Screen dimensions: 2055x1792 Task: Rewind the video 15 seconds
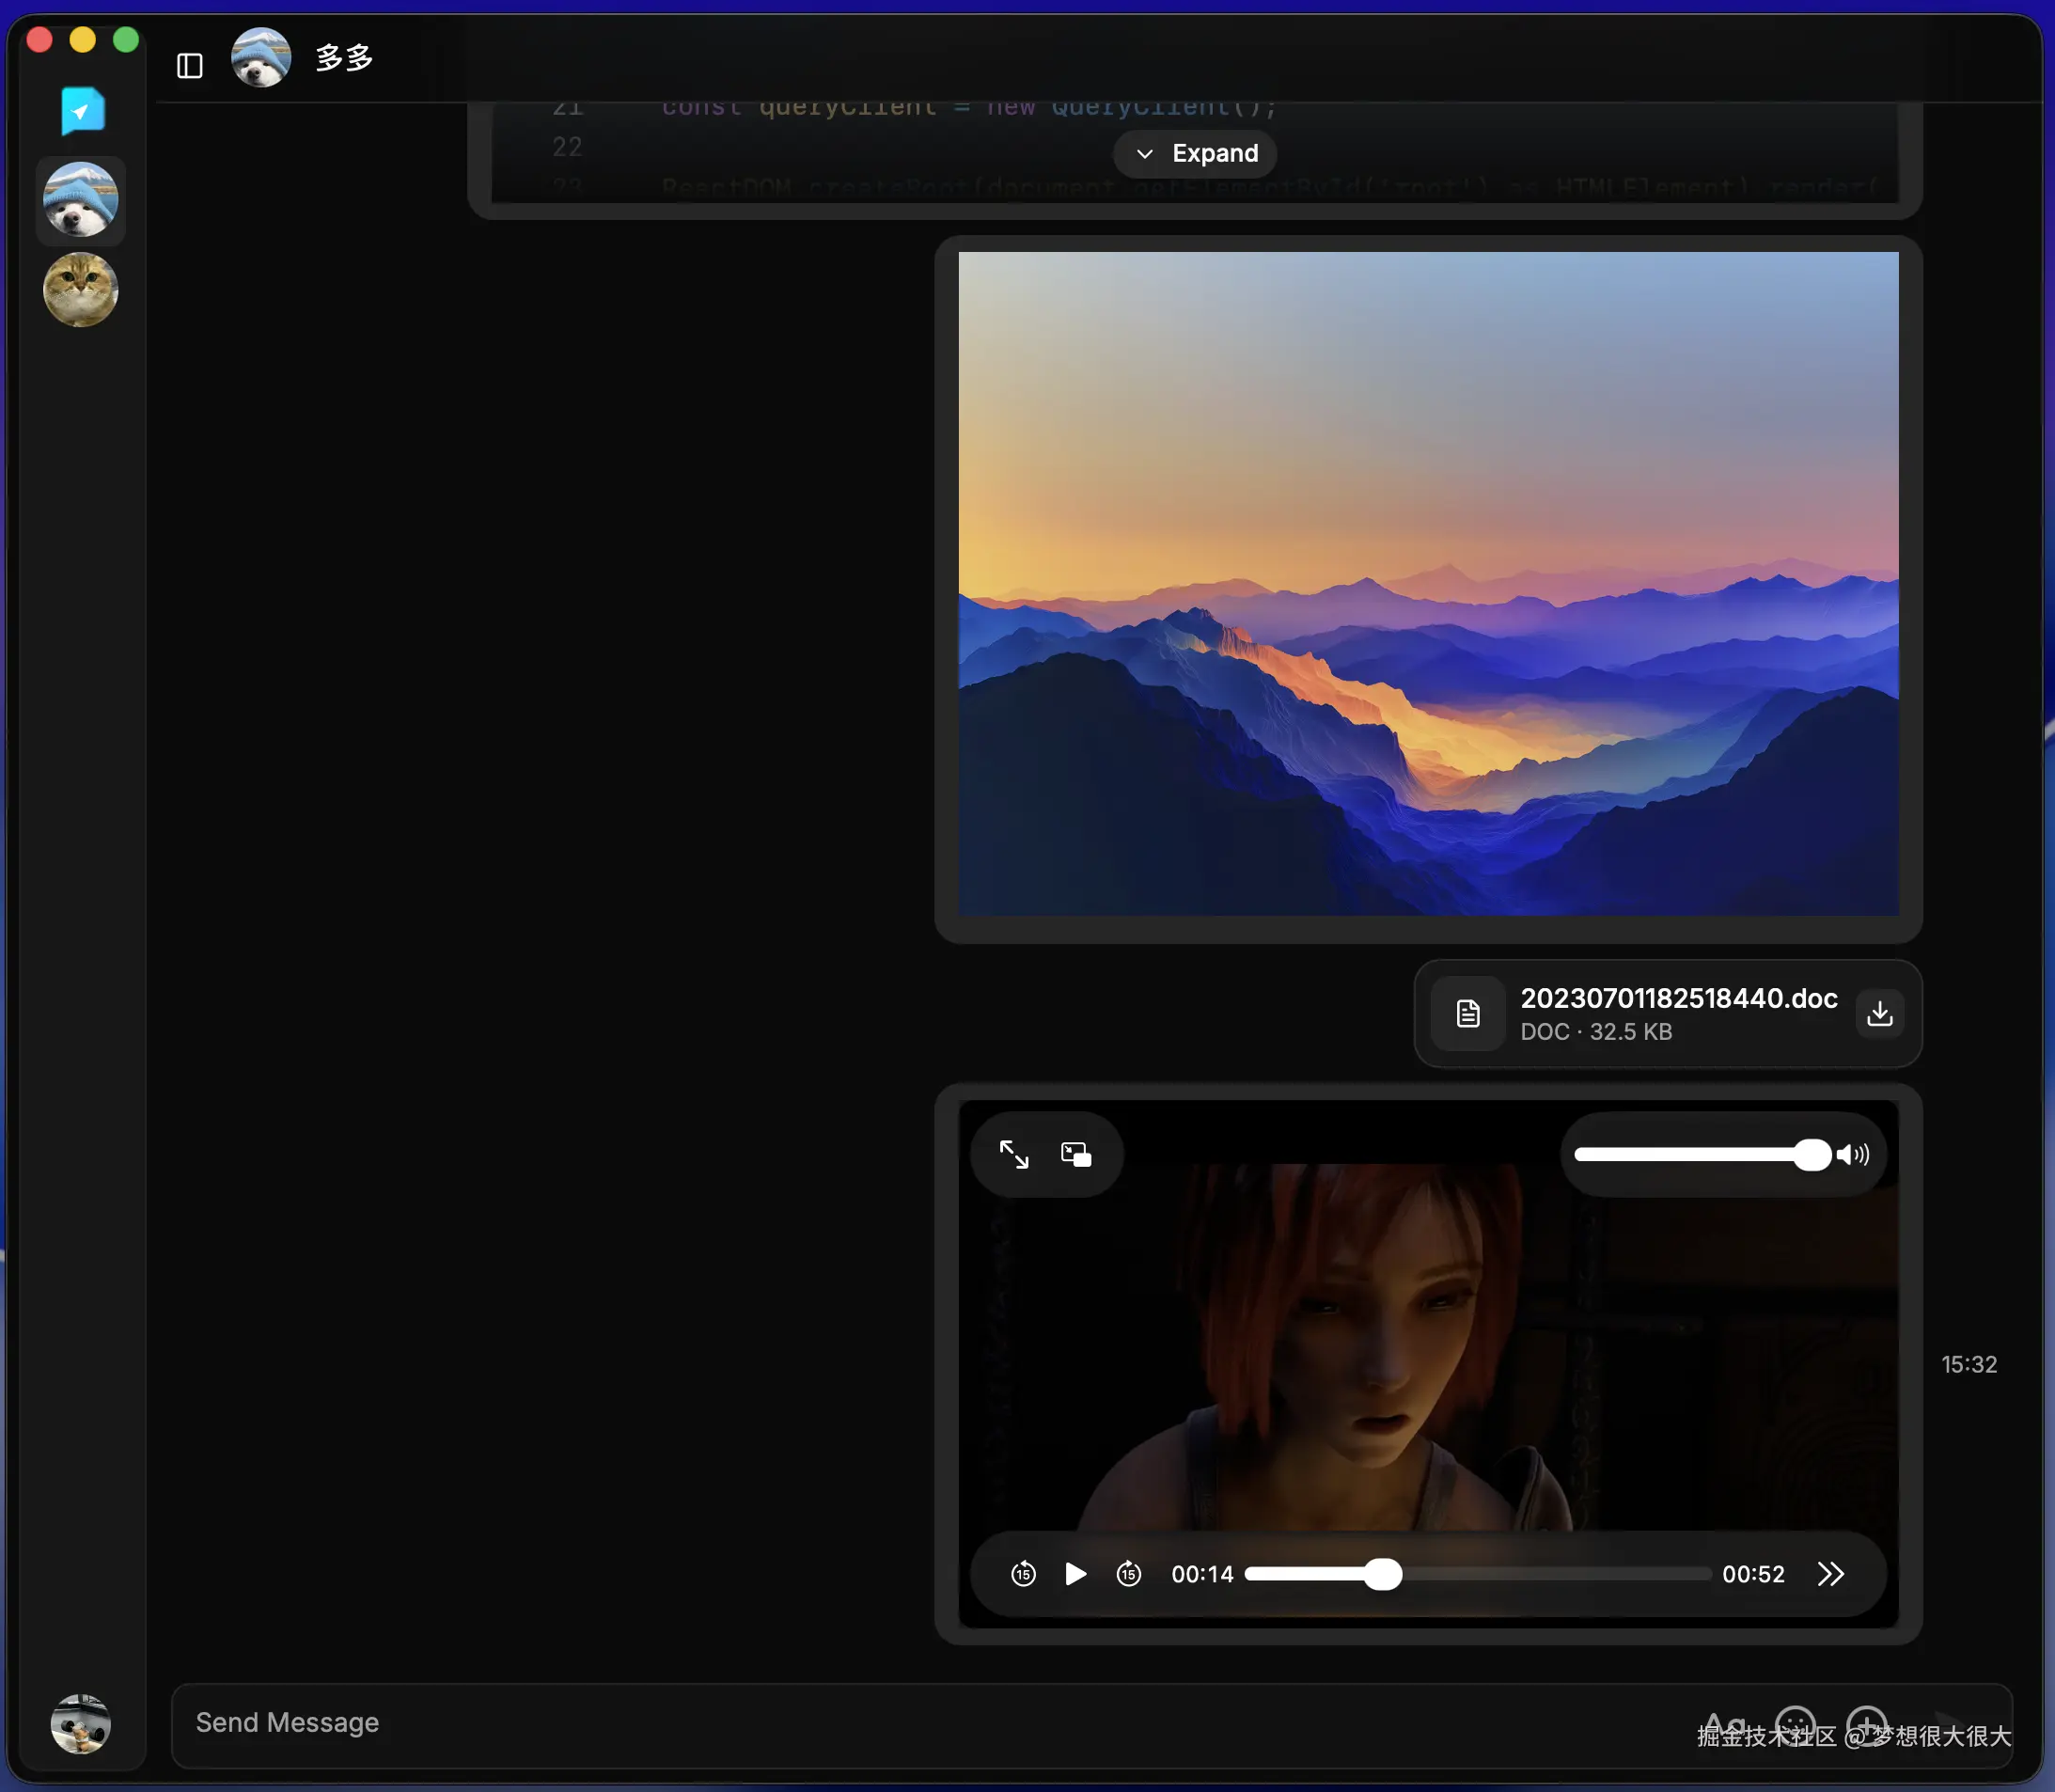click(1023, 1574)
